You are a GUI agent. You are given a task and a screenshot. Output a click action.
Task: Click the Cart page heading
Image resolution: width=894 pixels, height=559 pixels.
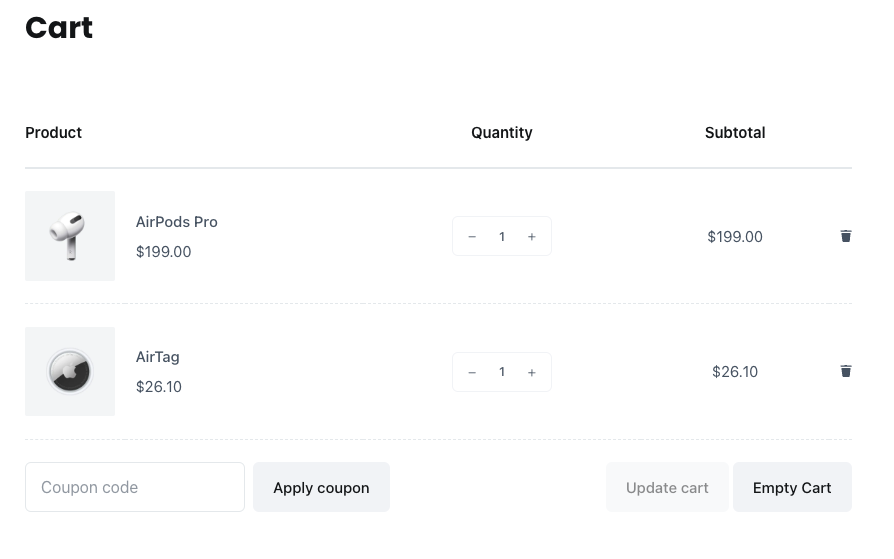(x=59, y=27)
